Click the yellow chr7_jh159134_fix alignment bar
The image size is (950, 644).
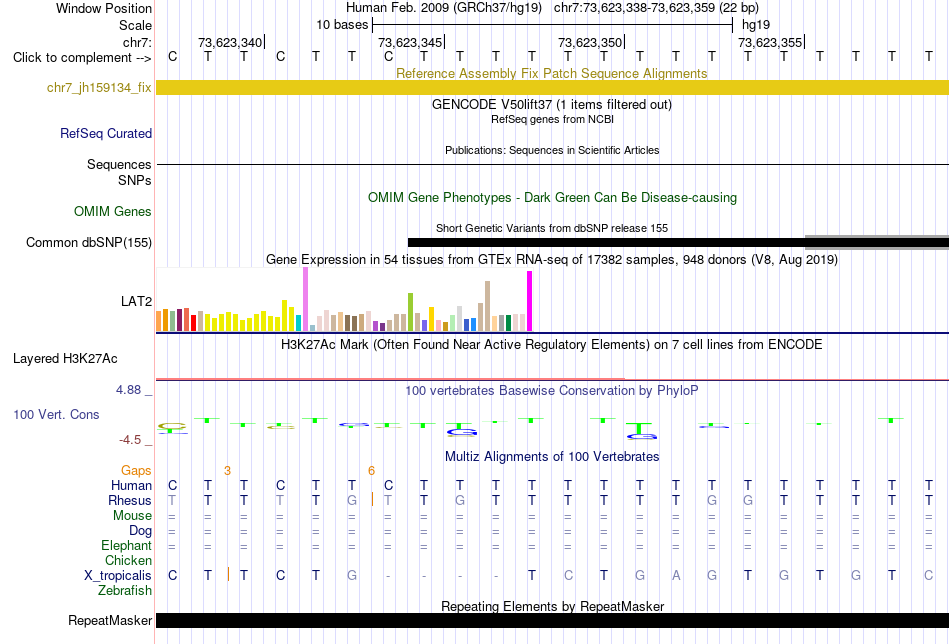(x=552, y=87)
